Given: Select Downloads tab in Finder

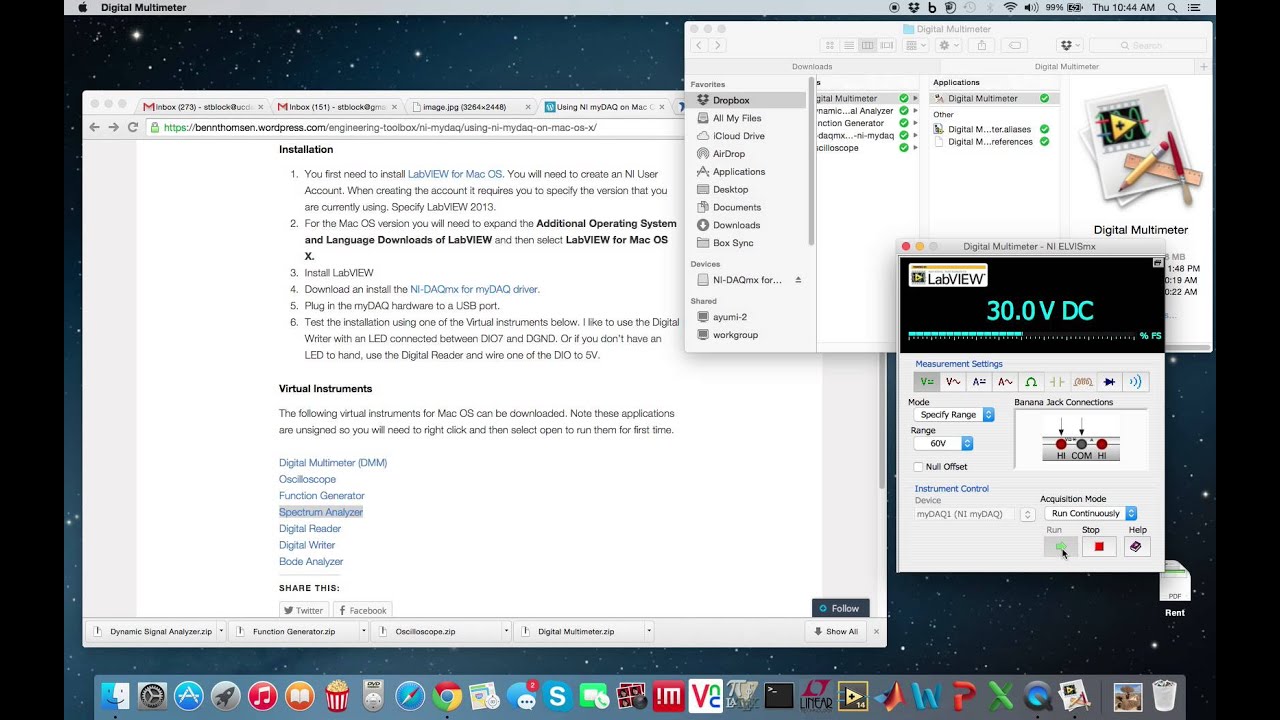Looking at the screenshot, I should (x=812, y=66).
